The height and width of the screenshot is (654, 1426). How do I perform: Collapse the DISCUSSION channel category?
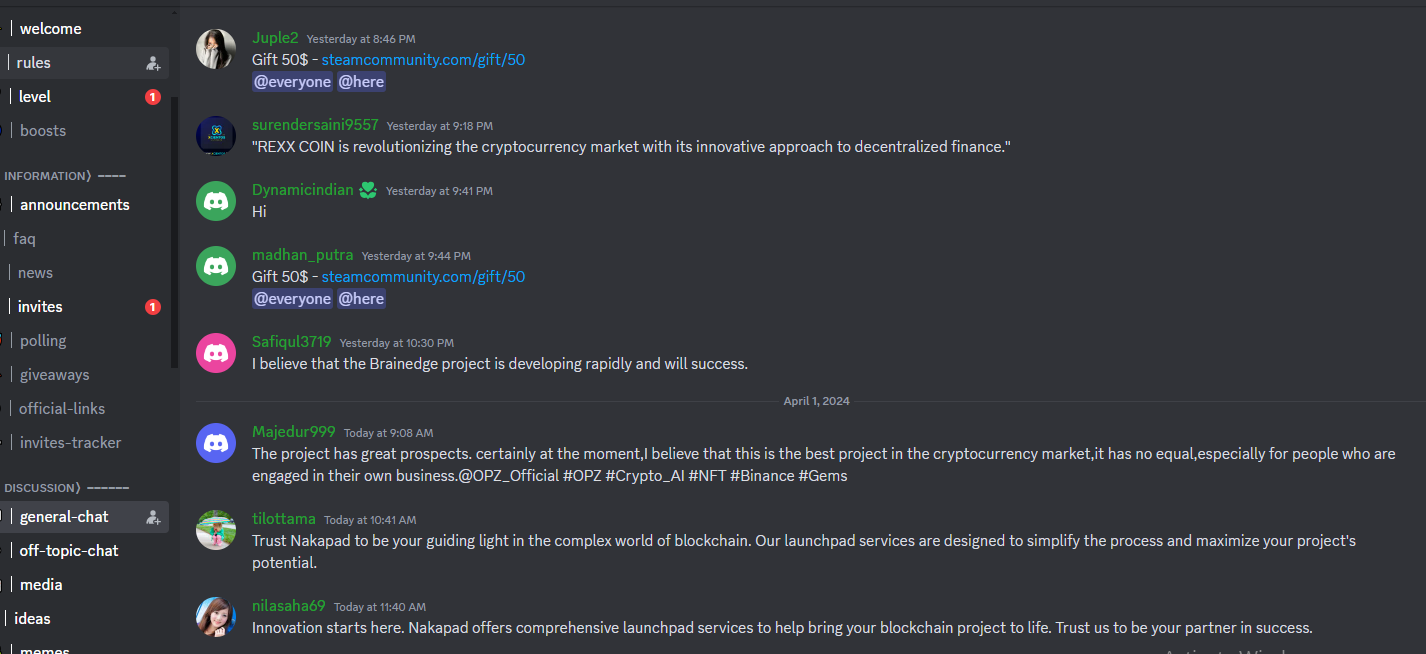66,488
